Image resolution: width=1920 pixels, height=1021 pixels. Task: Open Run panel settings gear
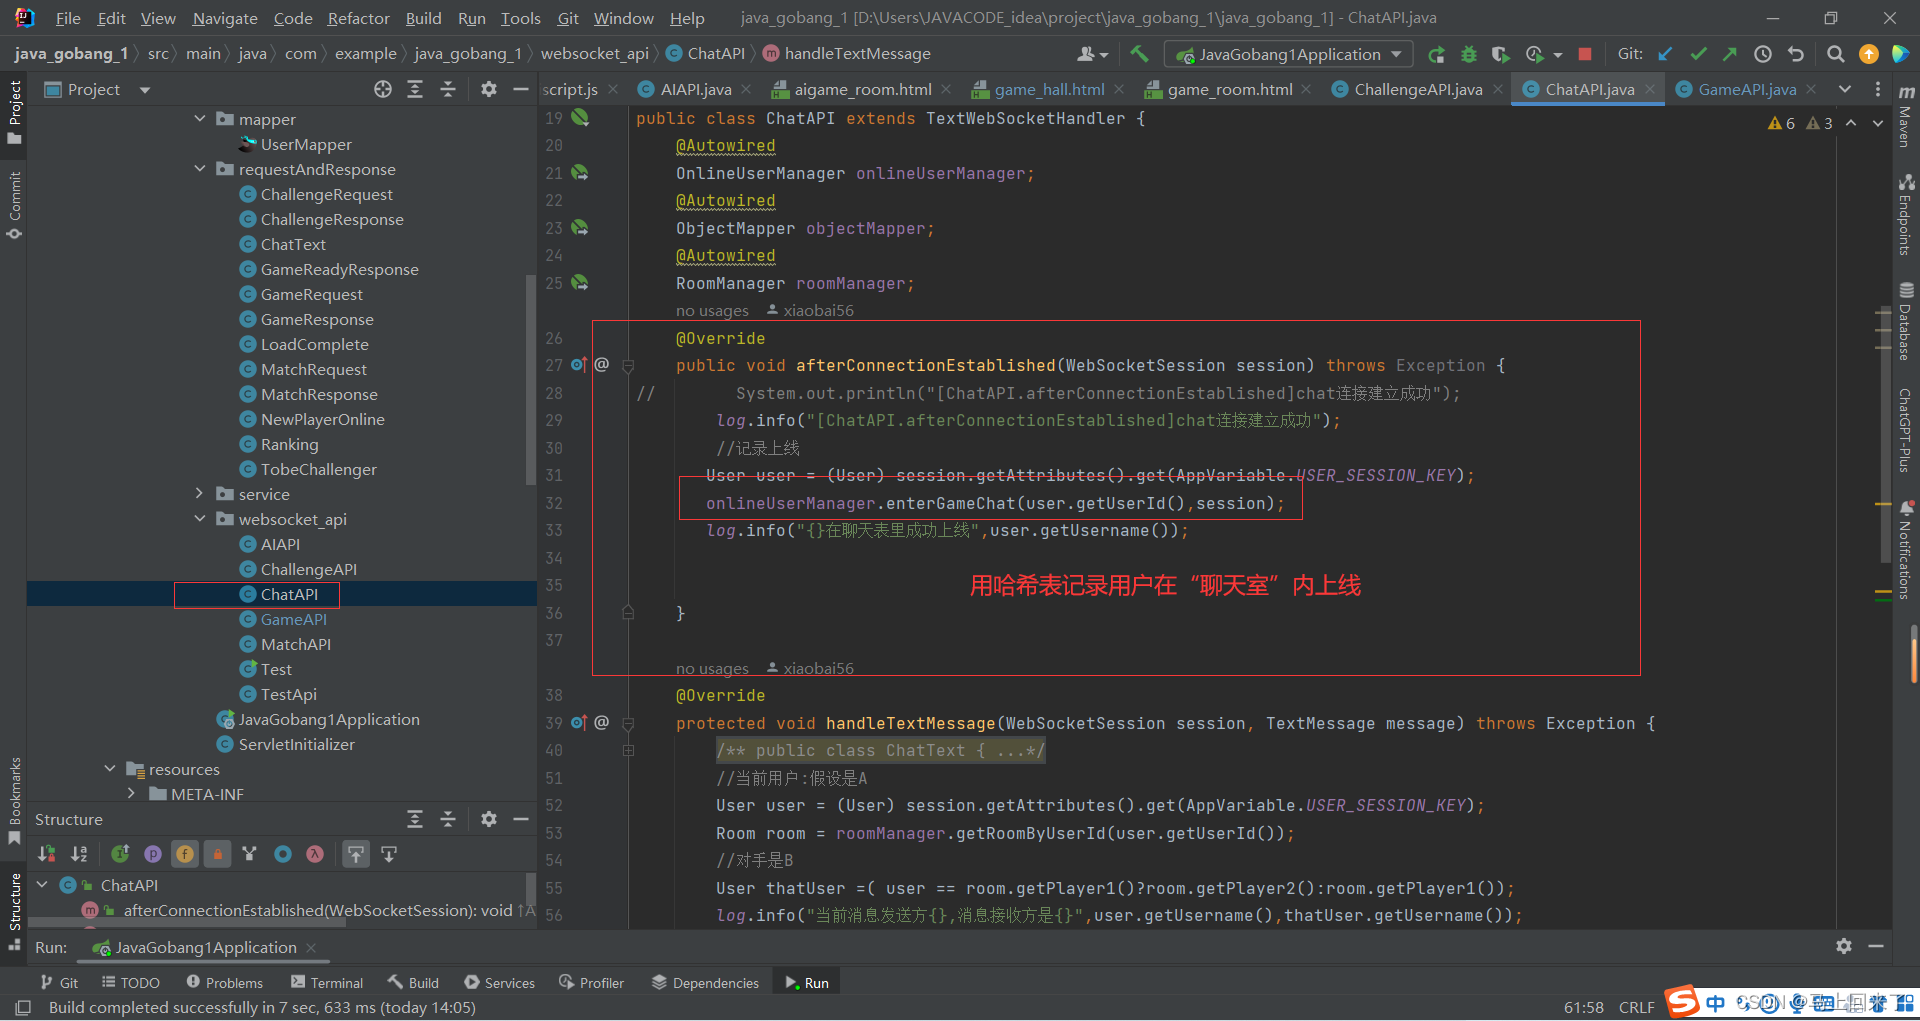pyautogui.click(x=1844, y=946)
